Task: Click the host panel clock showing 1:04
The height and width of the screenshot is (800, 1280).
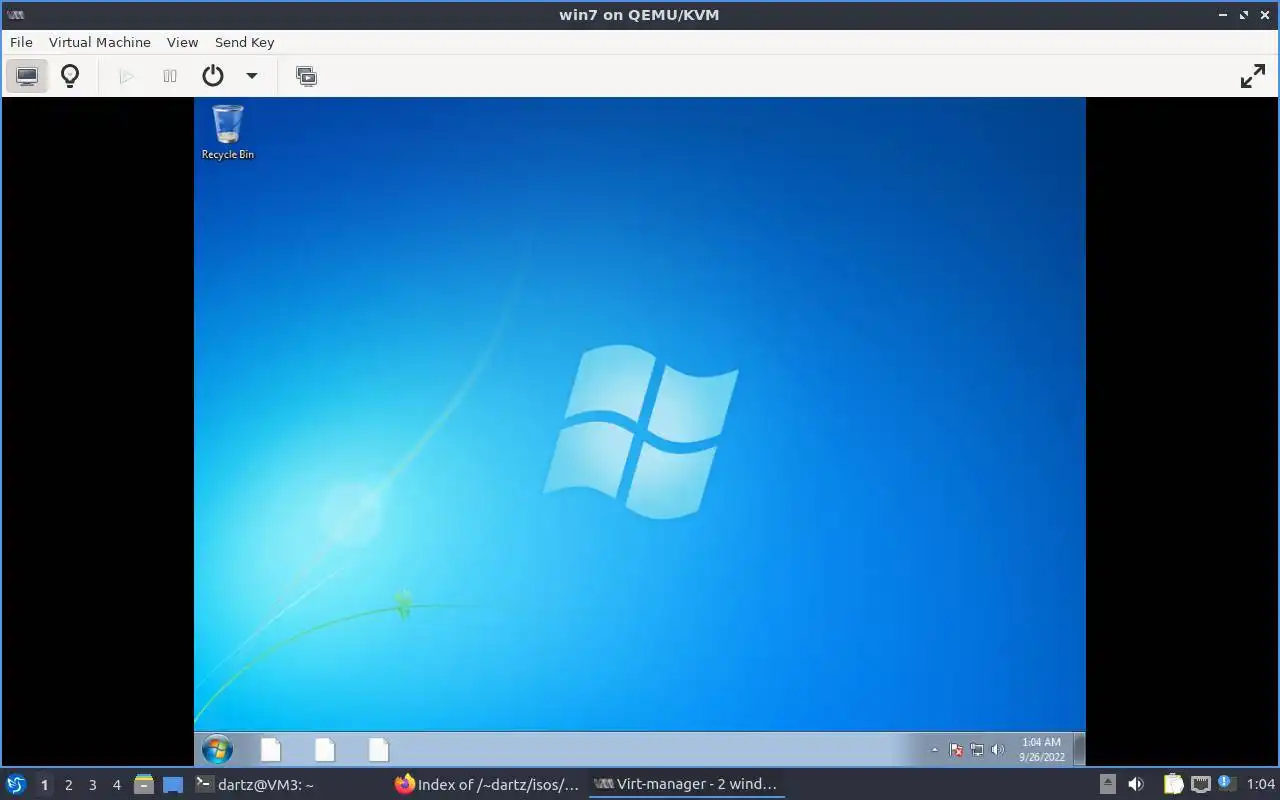Action: click(x=1261, y=785)
